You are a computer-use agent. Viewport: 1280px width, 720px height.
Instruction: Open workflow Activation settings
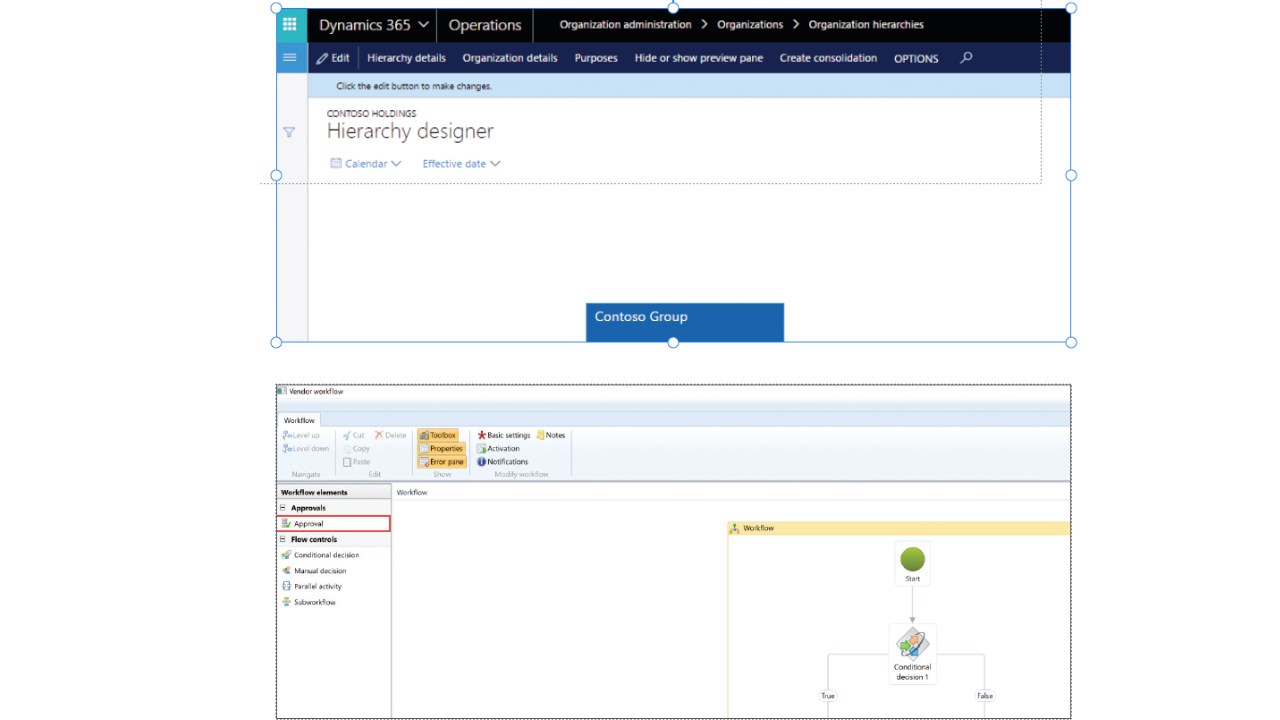tap(498, 448)
